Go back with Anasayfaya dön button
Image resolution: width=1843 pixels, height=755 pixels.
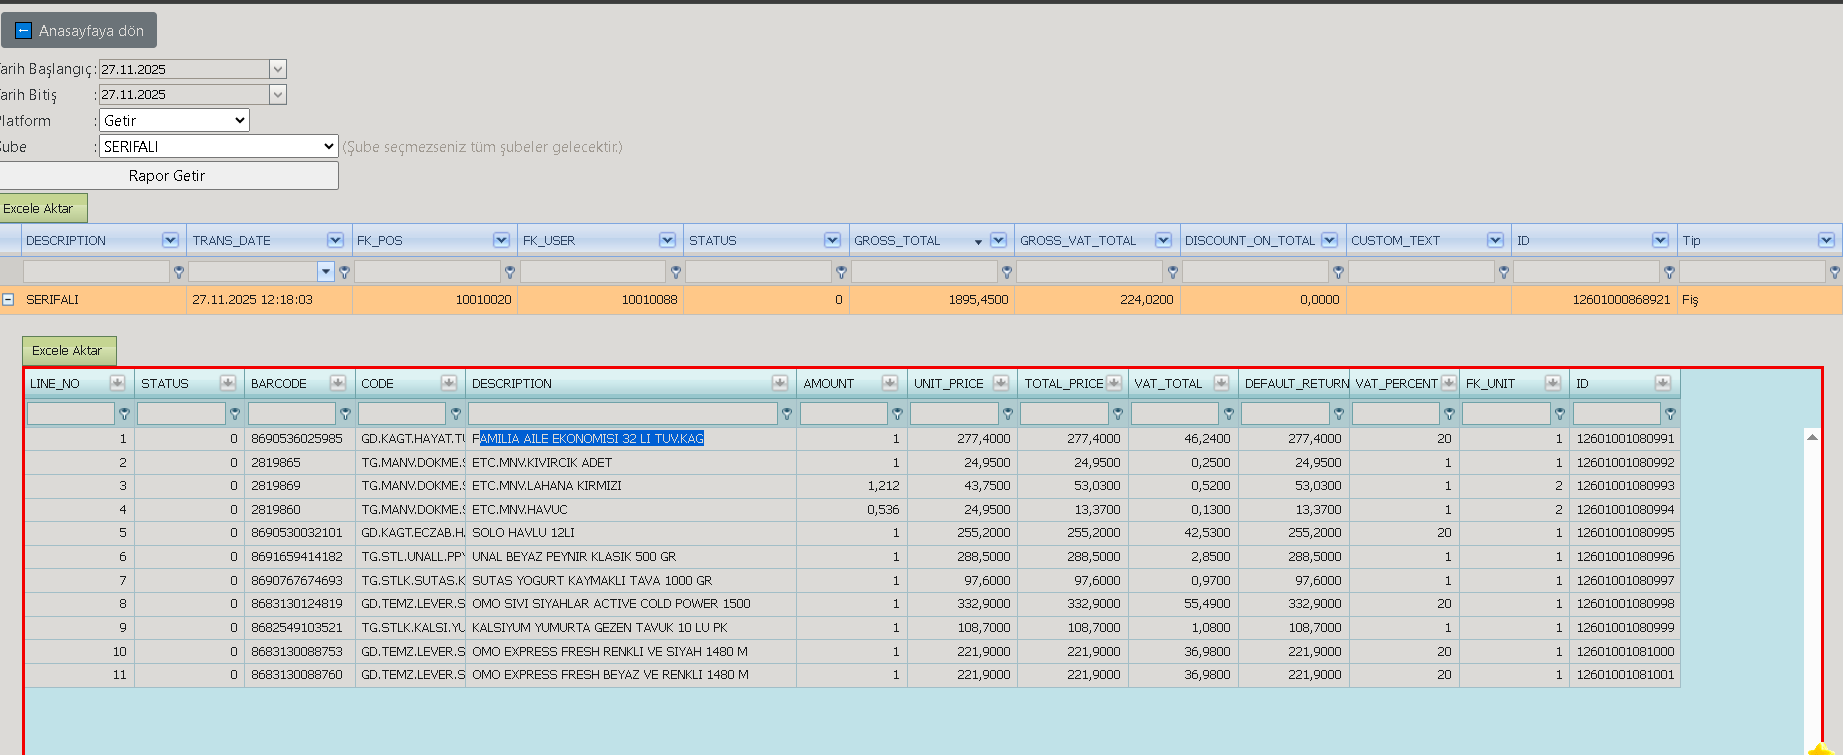coord(79,30)
